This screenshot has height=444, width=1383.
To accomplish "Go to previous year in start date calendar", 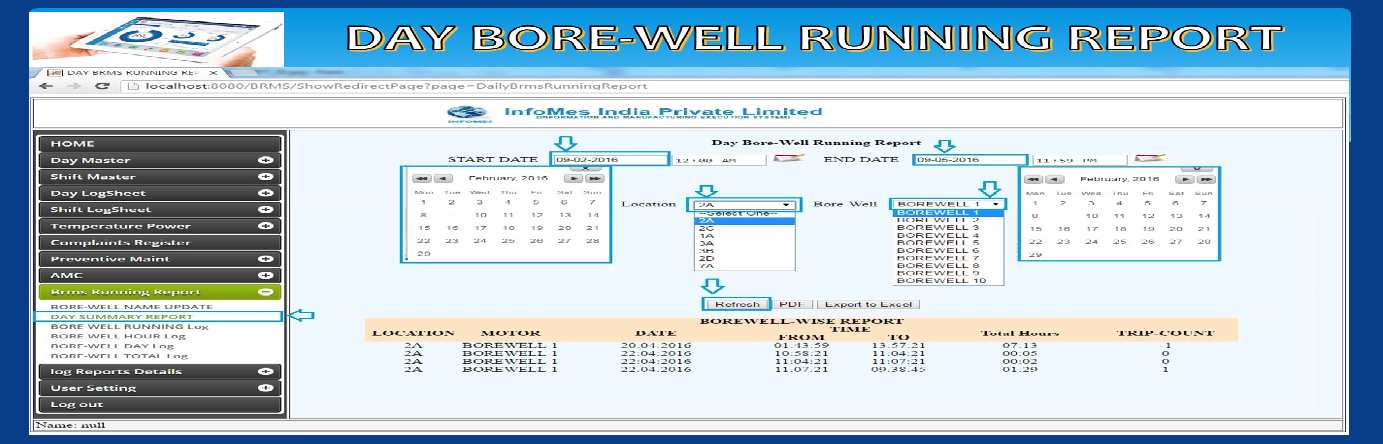I will [420, 177].
